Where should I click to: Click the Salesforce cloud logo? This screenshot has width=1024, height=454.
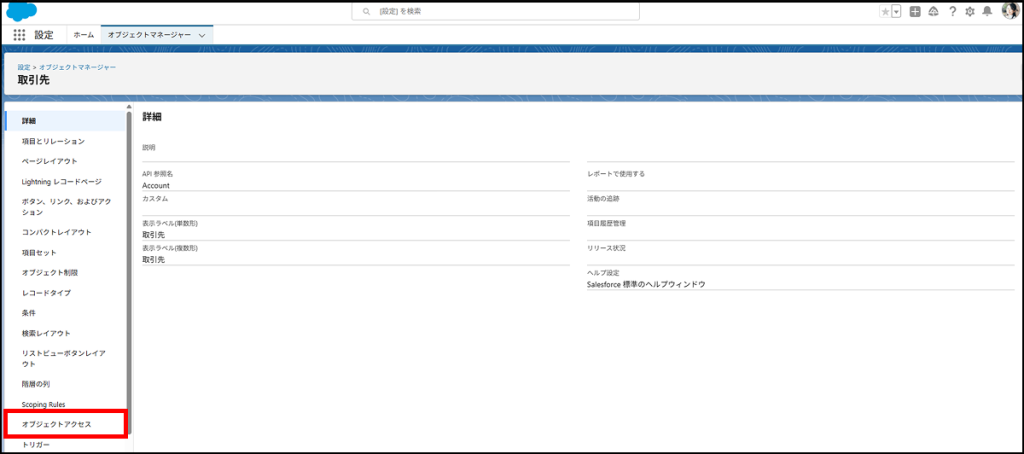[22, 11]
